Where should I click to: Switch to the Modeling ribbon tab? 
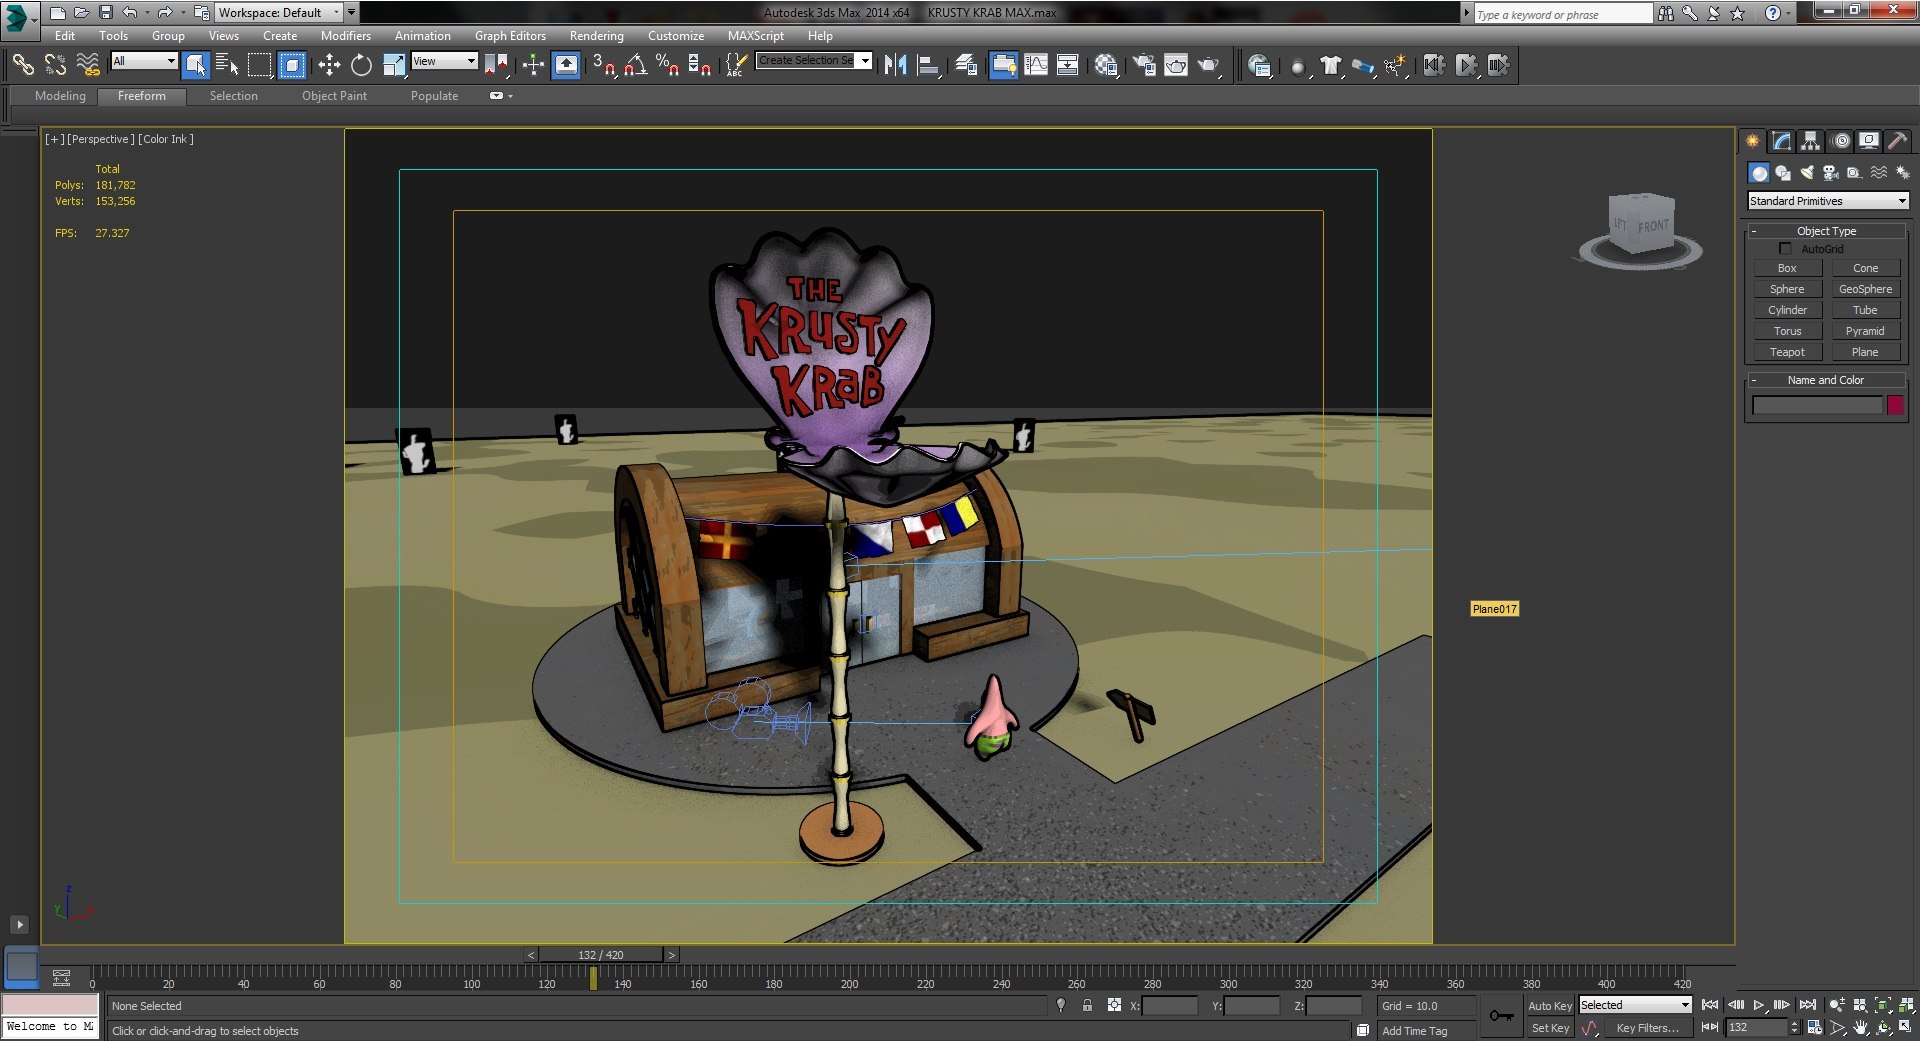(60, 96)
